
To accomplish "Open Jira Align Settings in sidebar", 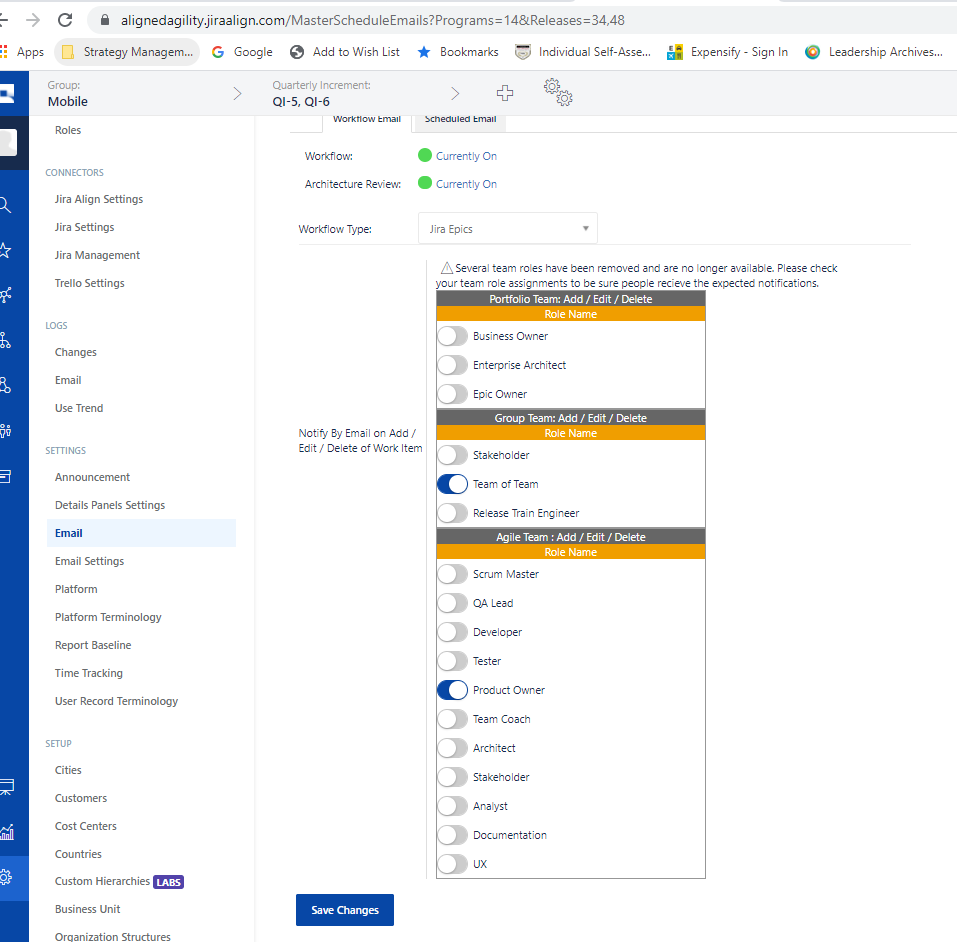I will click(99, 199).
